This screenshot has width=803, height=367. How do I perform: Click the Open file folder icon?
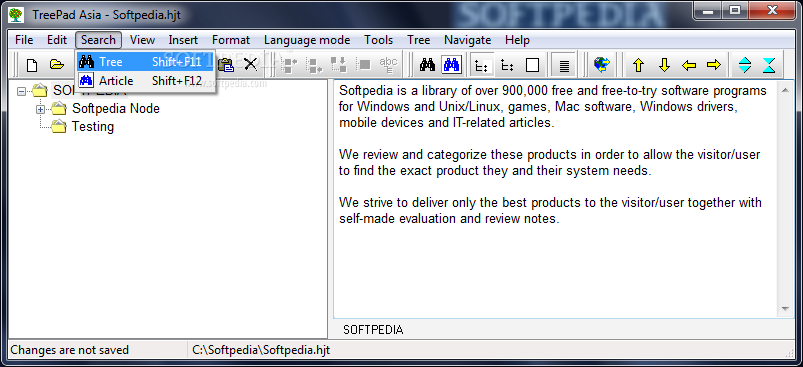(x=56, y=65)
